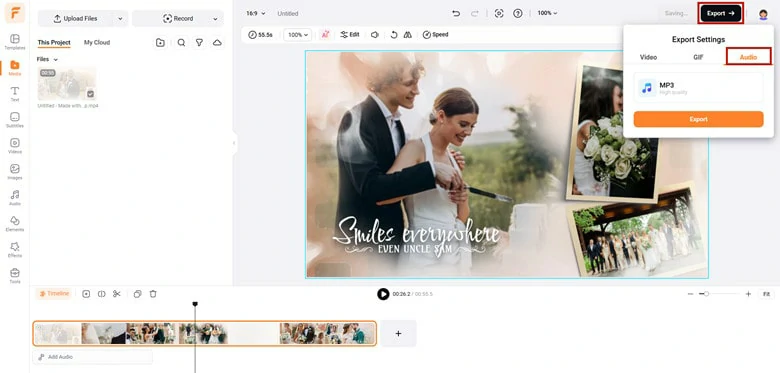Open the Effects sidebar panel
This screenshot has height=373, width=780.
14,249
